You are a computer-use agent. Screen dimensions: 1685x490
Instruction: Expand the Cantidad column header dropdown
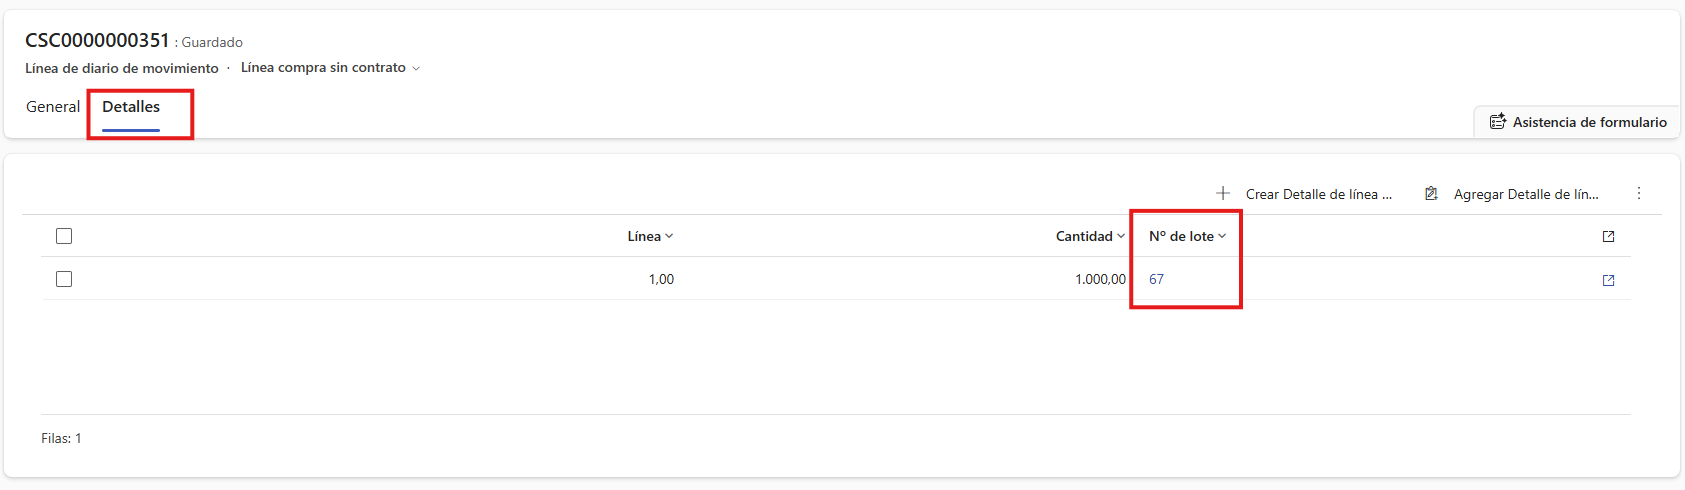(x=1121, y=236)
